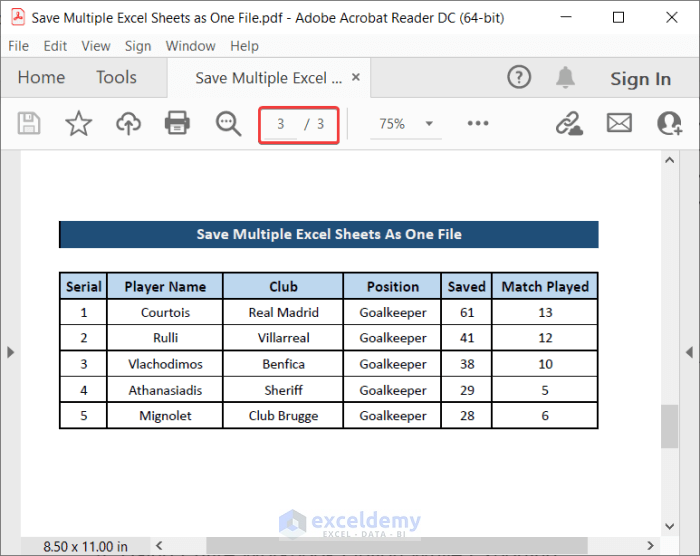The image size is (700, 556).
Task: Click the more tools ellipsis icon
Action: pyautogui.click(x=478, y=123)
